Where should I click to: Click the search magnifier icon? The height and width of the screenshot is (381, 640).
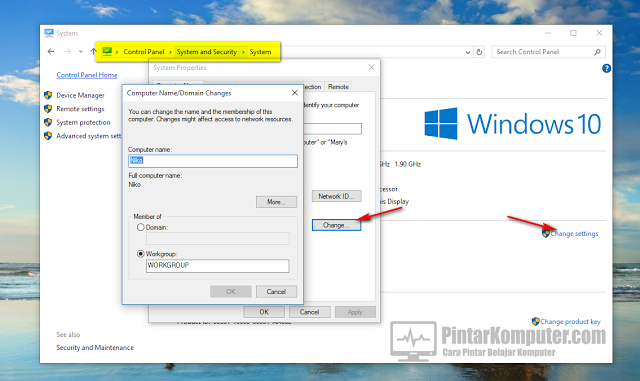tap(597, 52)
